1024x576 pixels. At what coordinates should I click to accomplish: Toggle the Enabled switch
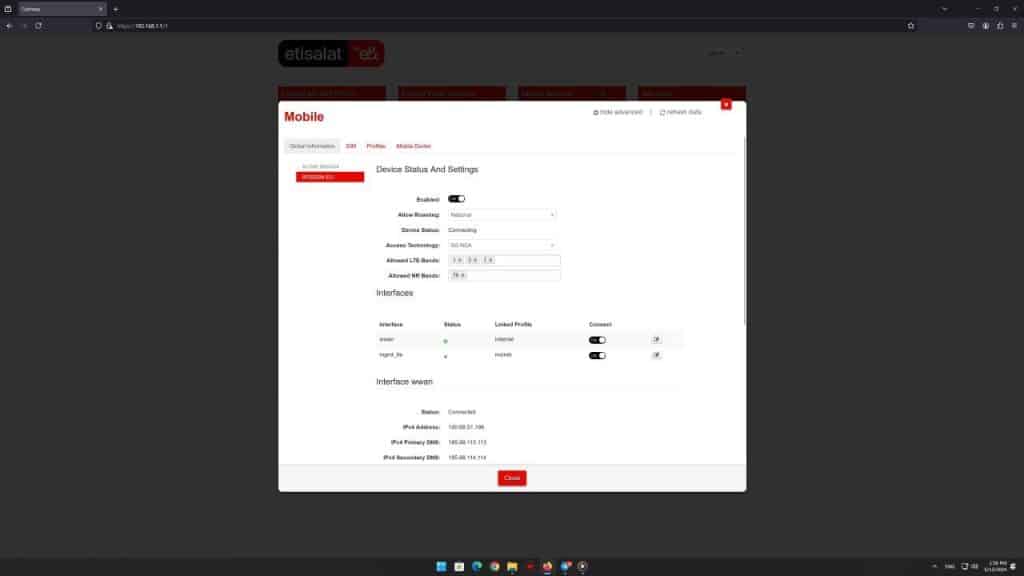coord(456,199)
